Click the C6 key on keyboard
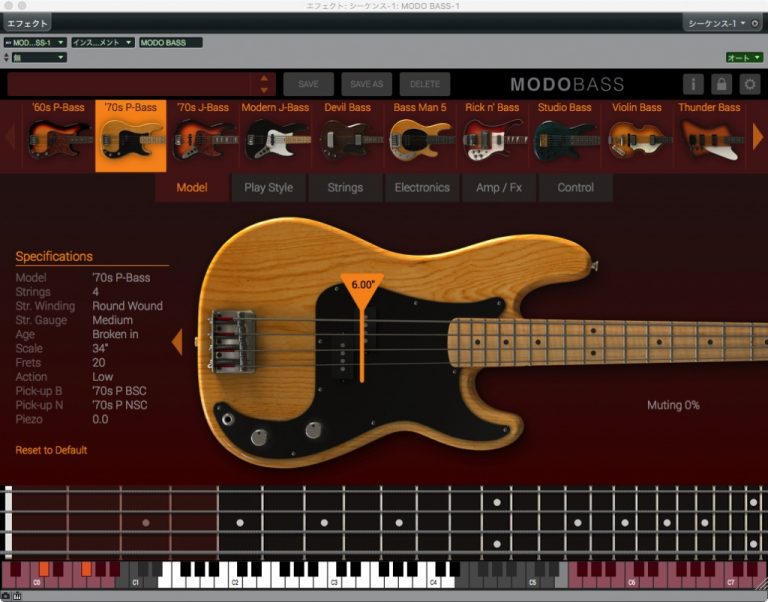This screenshot has height=602, width=768. click(x=632, y=581)
